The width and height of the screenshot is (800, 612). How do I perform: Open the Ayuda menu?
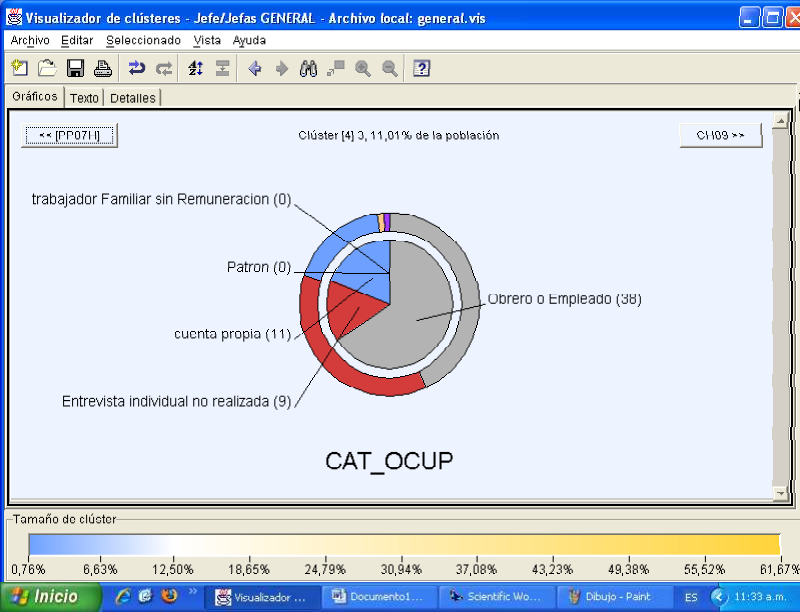[x=249, y=40]
